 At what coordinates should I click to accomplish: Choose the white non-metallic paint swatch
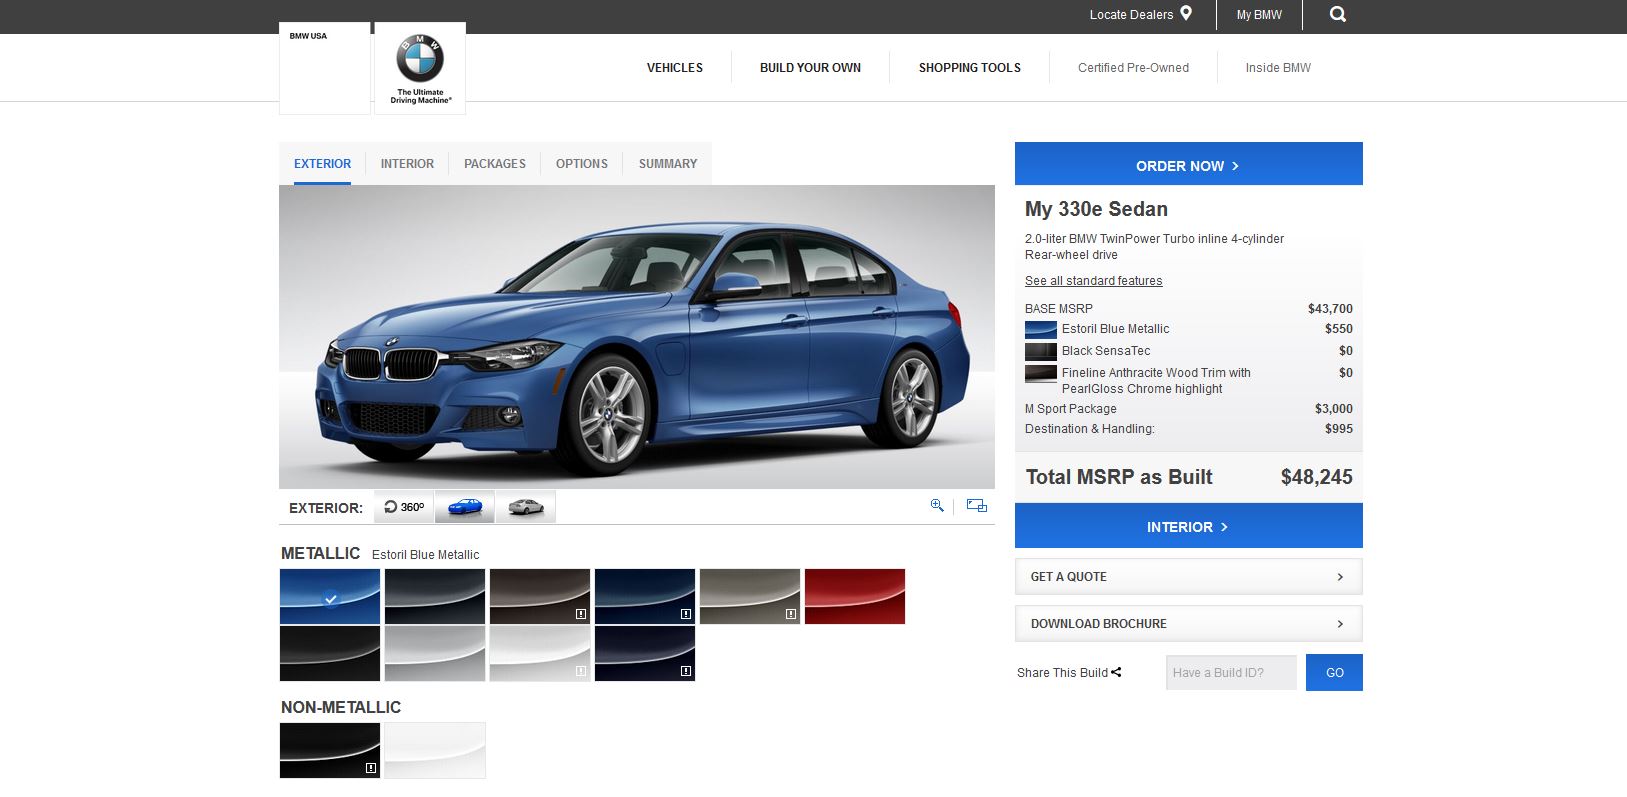pyautogui.click(x=435, y=750)
